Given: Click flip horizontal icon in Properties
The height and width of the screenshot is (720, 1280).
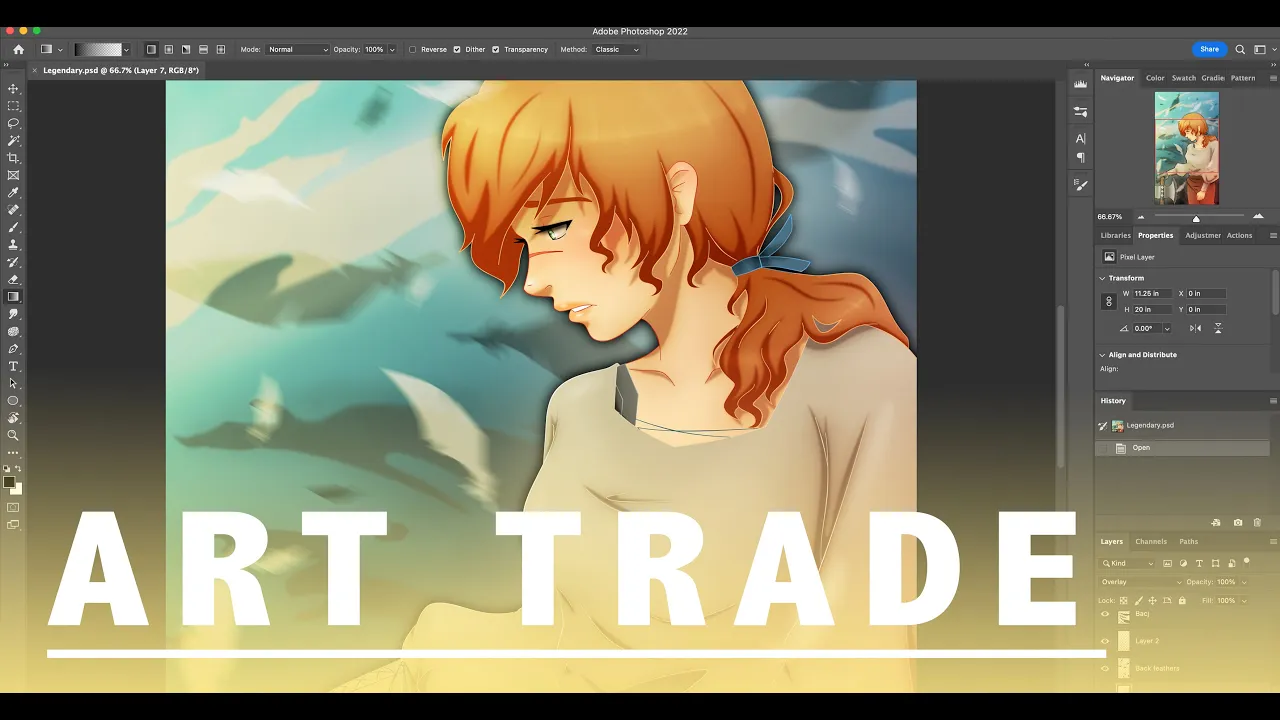Looking at the screenshot, I should (x=1195, y=328).
